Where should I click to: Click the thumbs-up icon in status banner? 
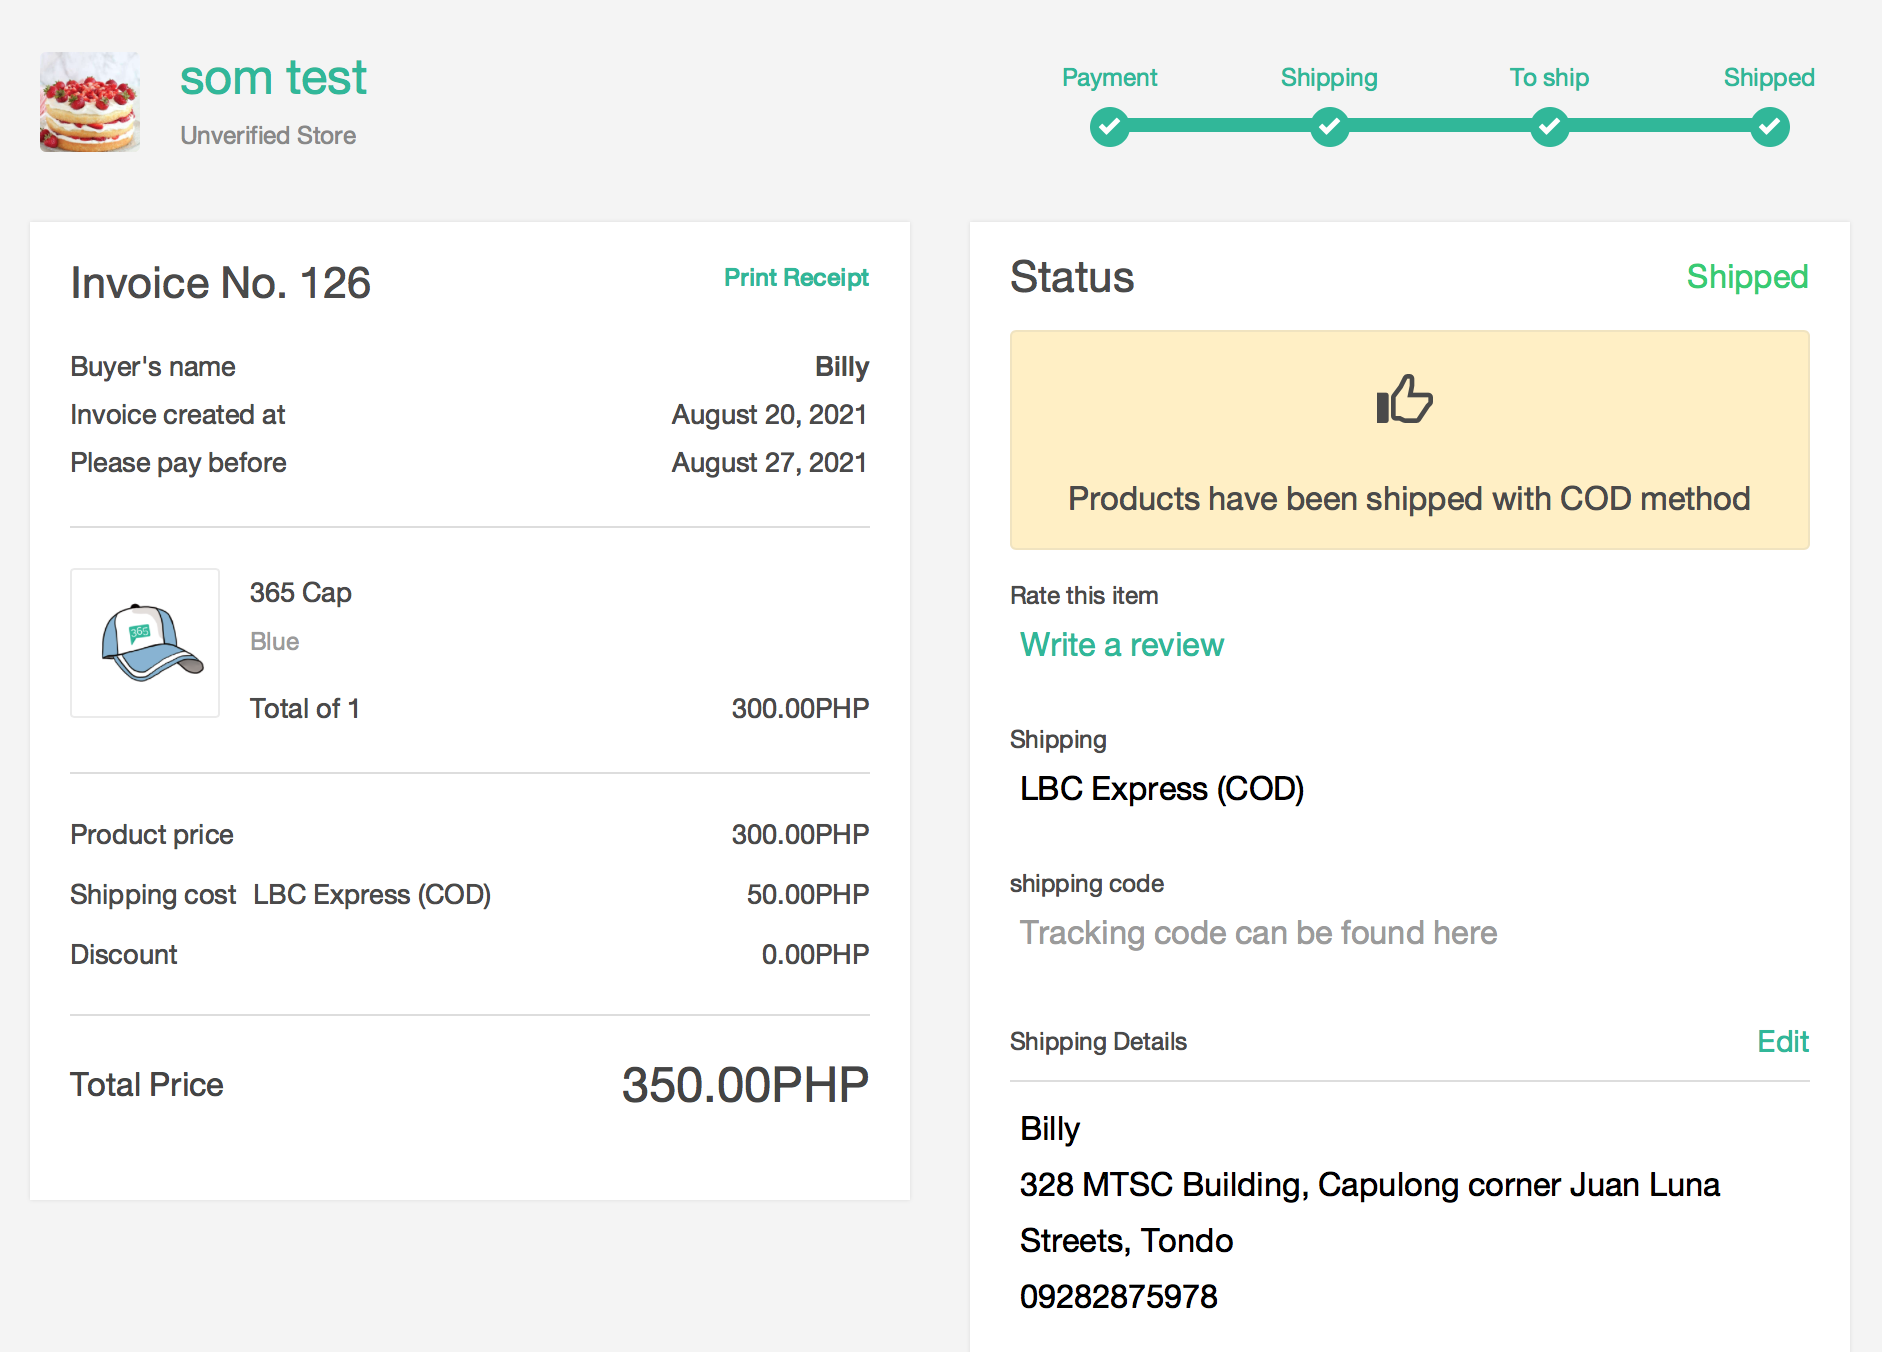pyautogui.click(x=1404, y=399)
